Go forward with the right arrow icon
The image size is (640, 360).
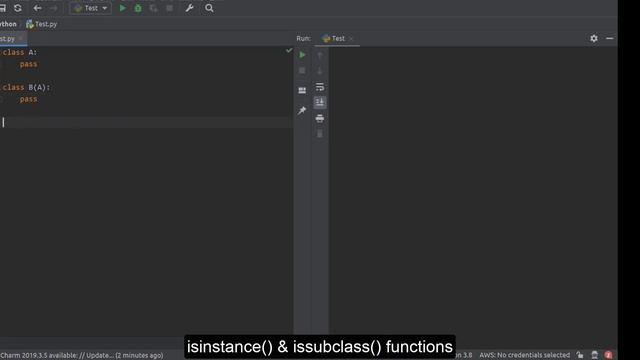point(53,8)
